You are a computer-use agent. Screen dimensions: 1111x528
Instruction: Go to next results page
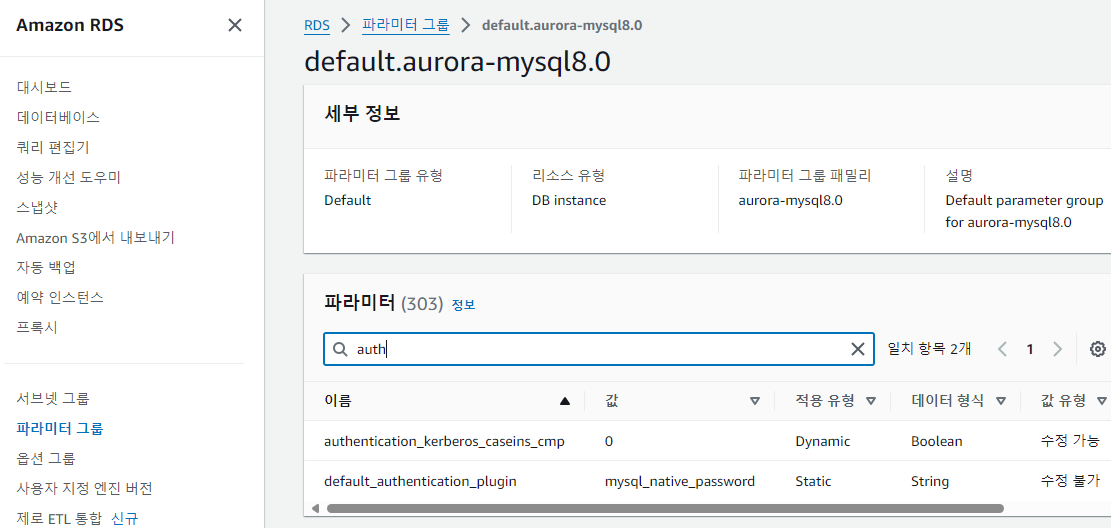click(x=1057, y=349)
